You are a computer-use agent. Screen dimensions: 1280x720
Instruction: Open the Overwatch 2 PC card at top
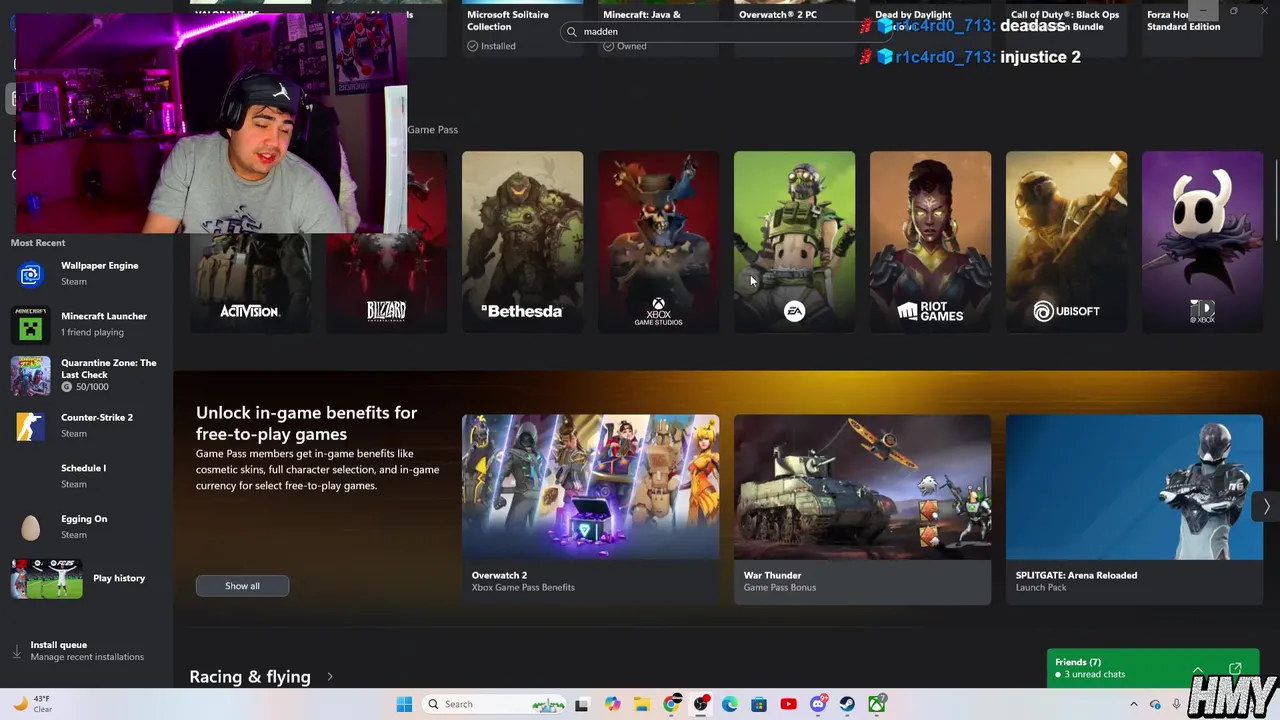coord(794,28)
